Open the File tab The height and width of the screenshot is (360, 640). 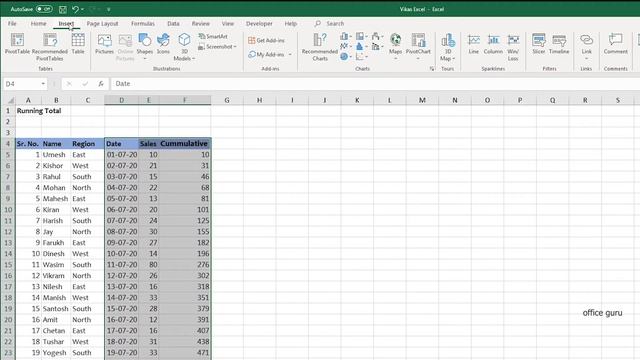[x=12, y=24]
